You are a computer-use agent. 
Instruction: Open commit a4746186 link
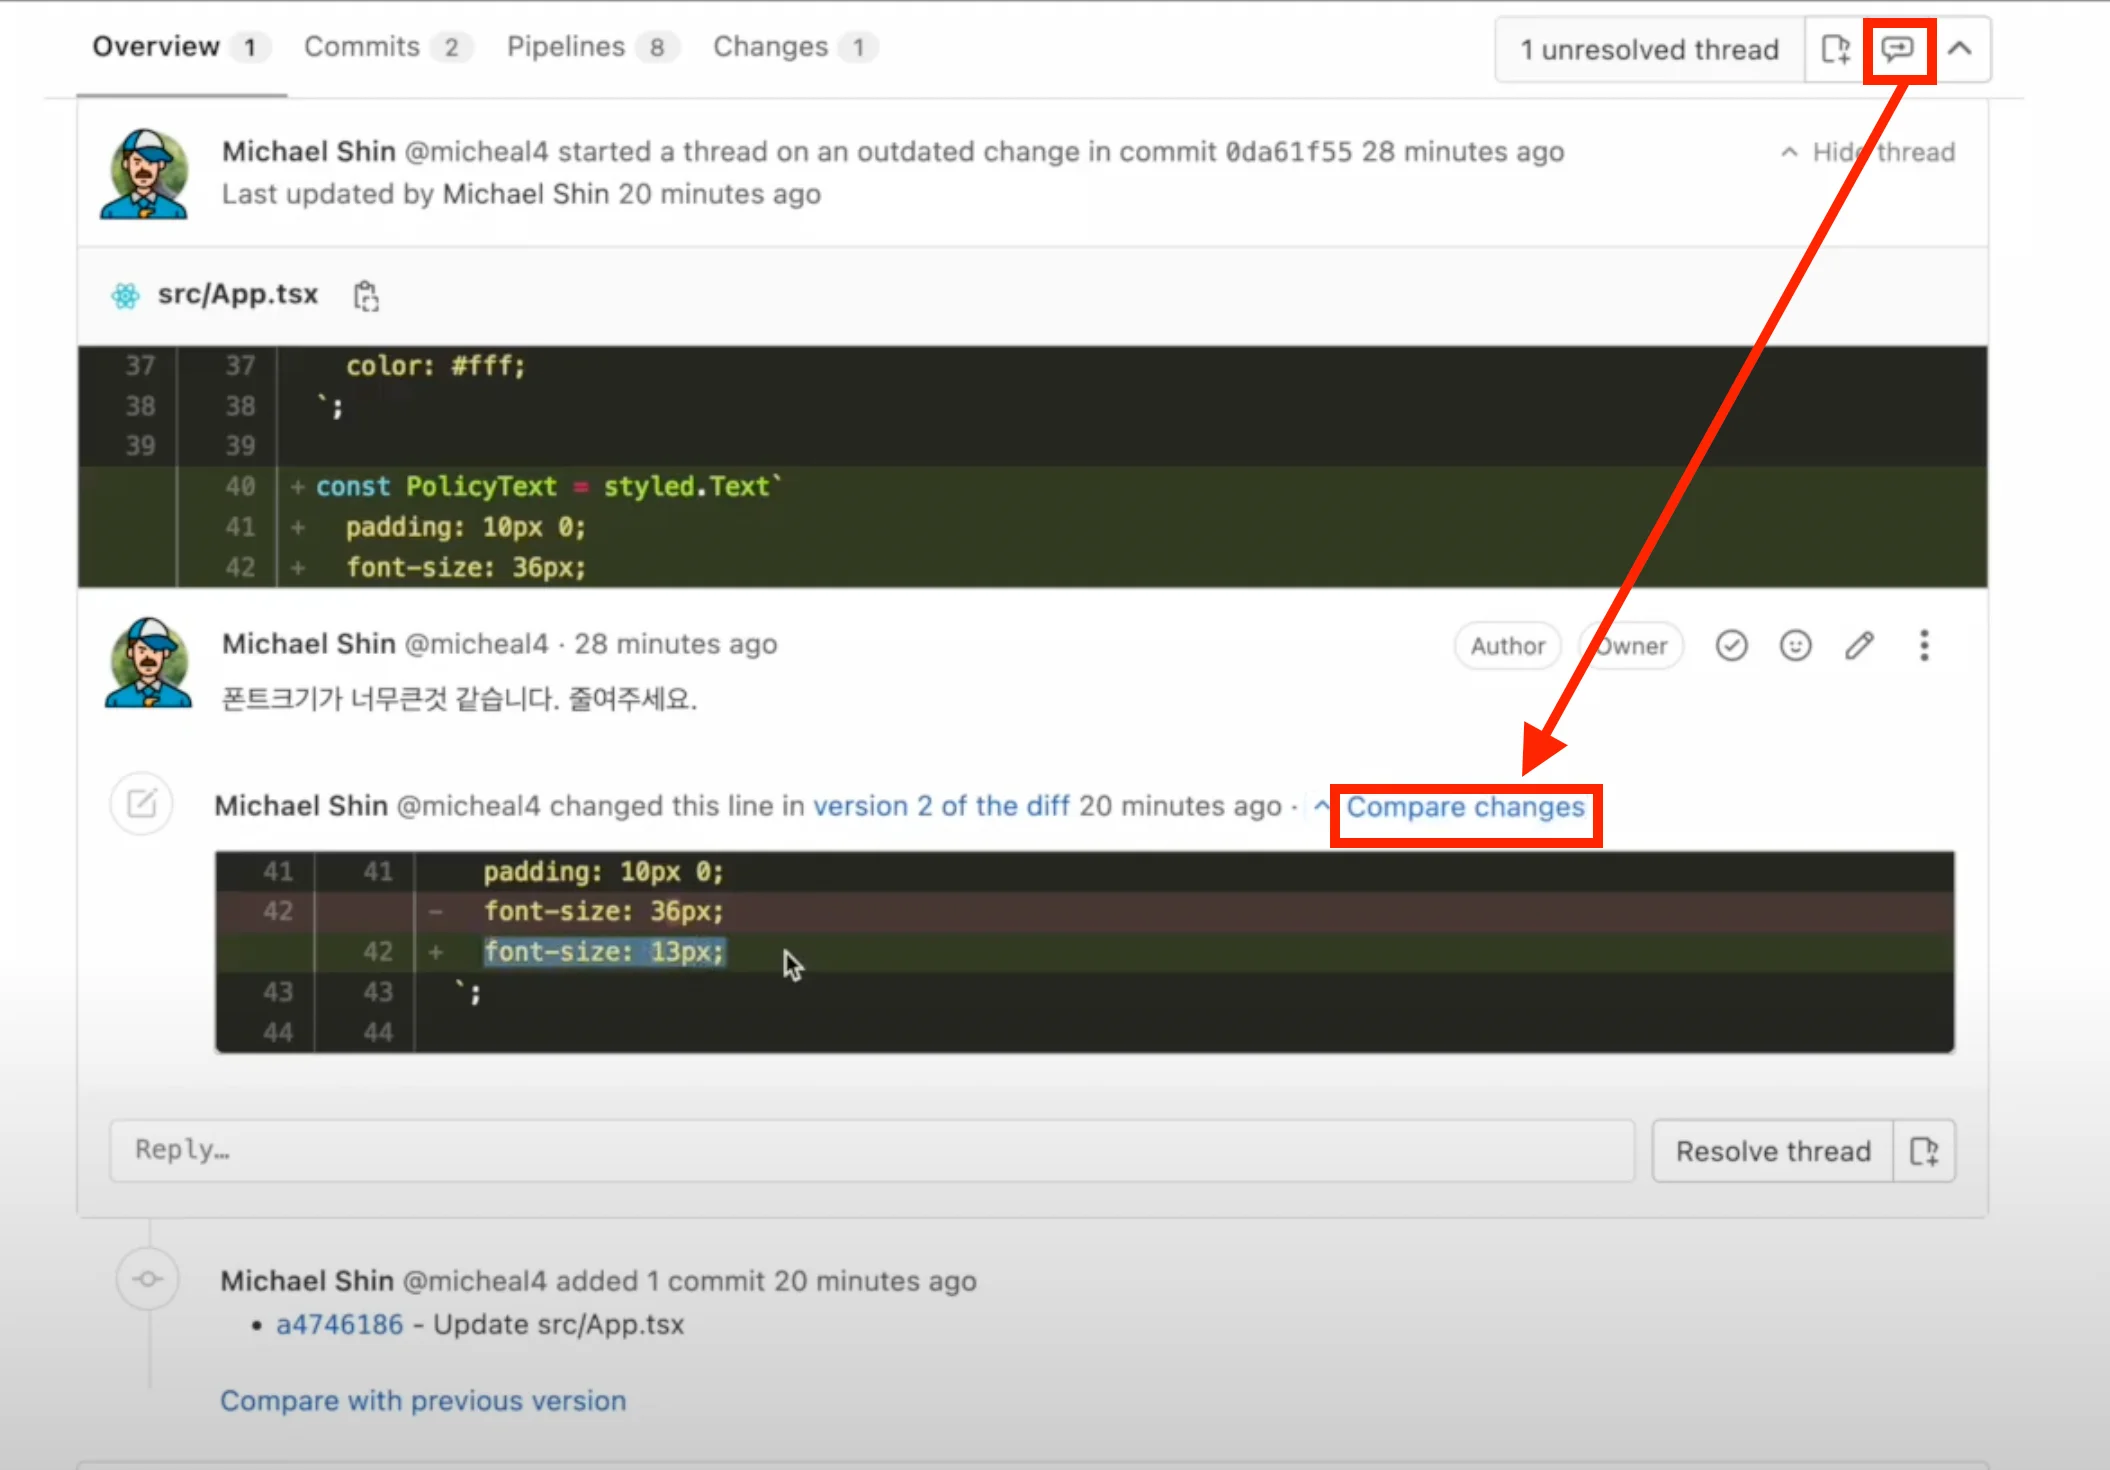339,1325
